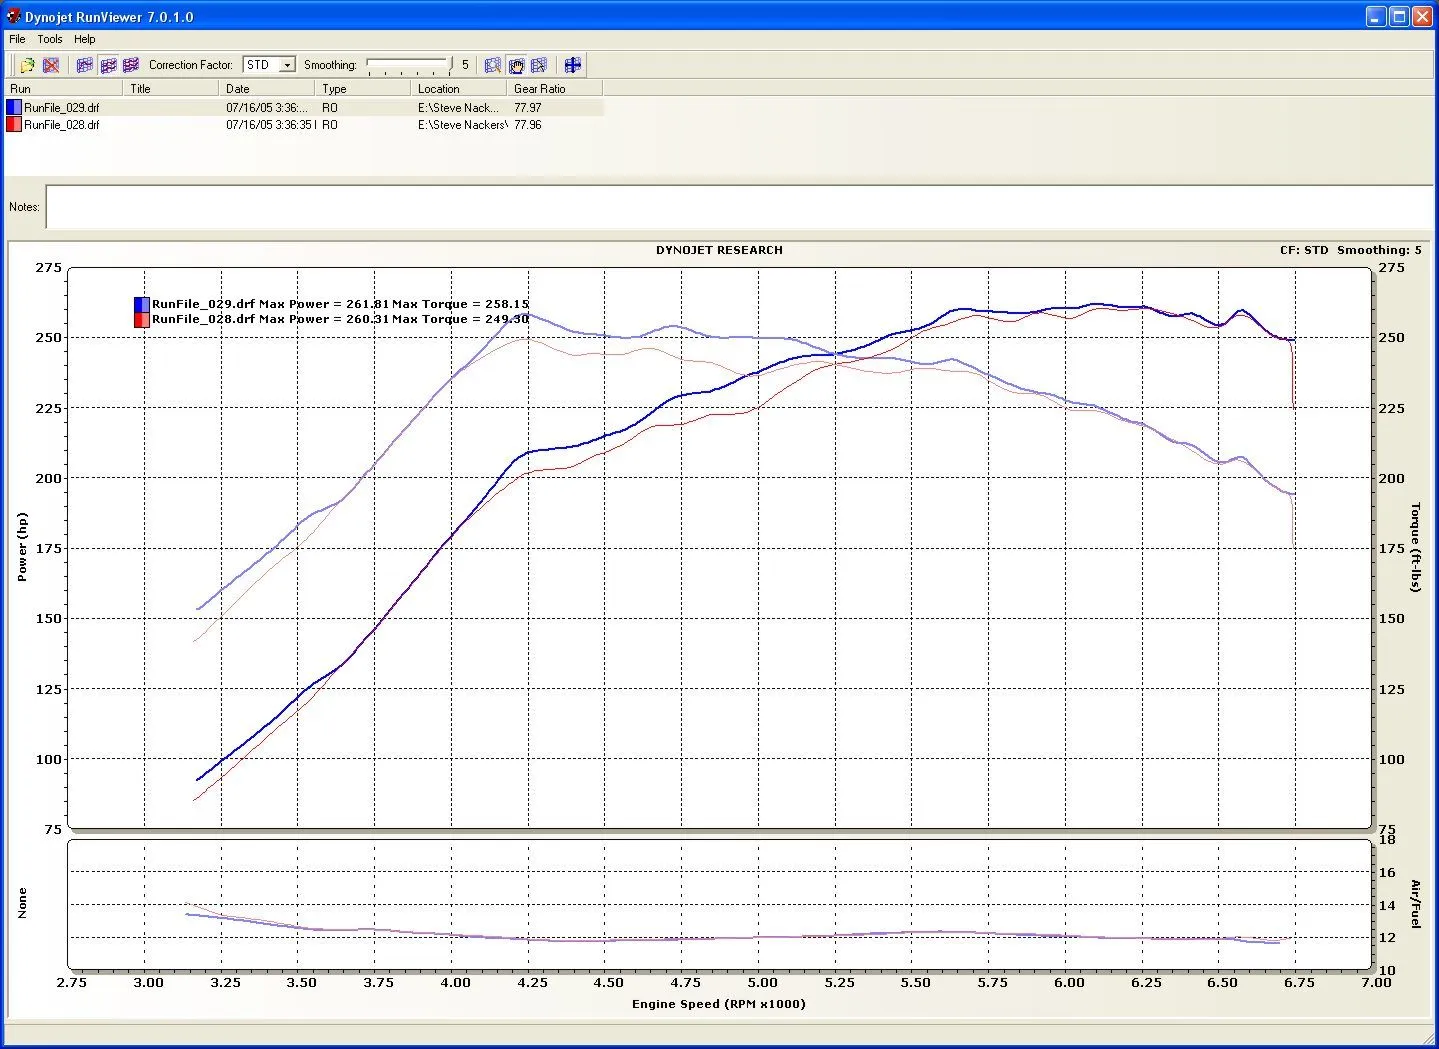This screenshot has height=1049, width=1439.
Task: Open the Correction Factor STD dropdown
Action: tap(287, 65)
